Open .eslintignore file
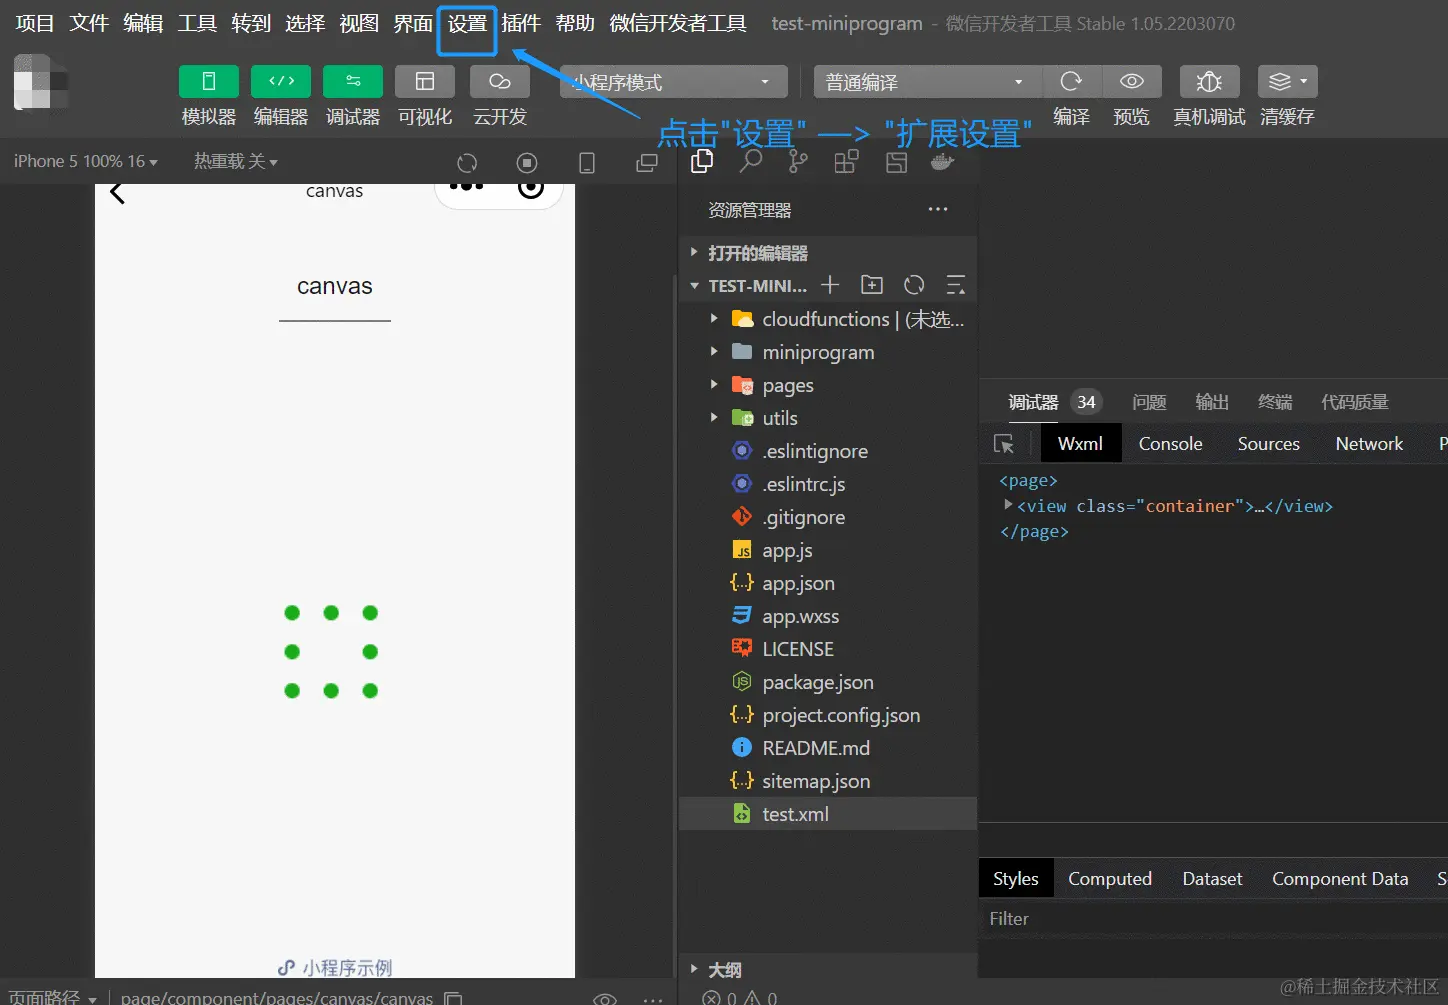The image size is (1448, 1005). [x=828, y=451]
